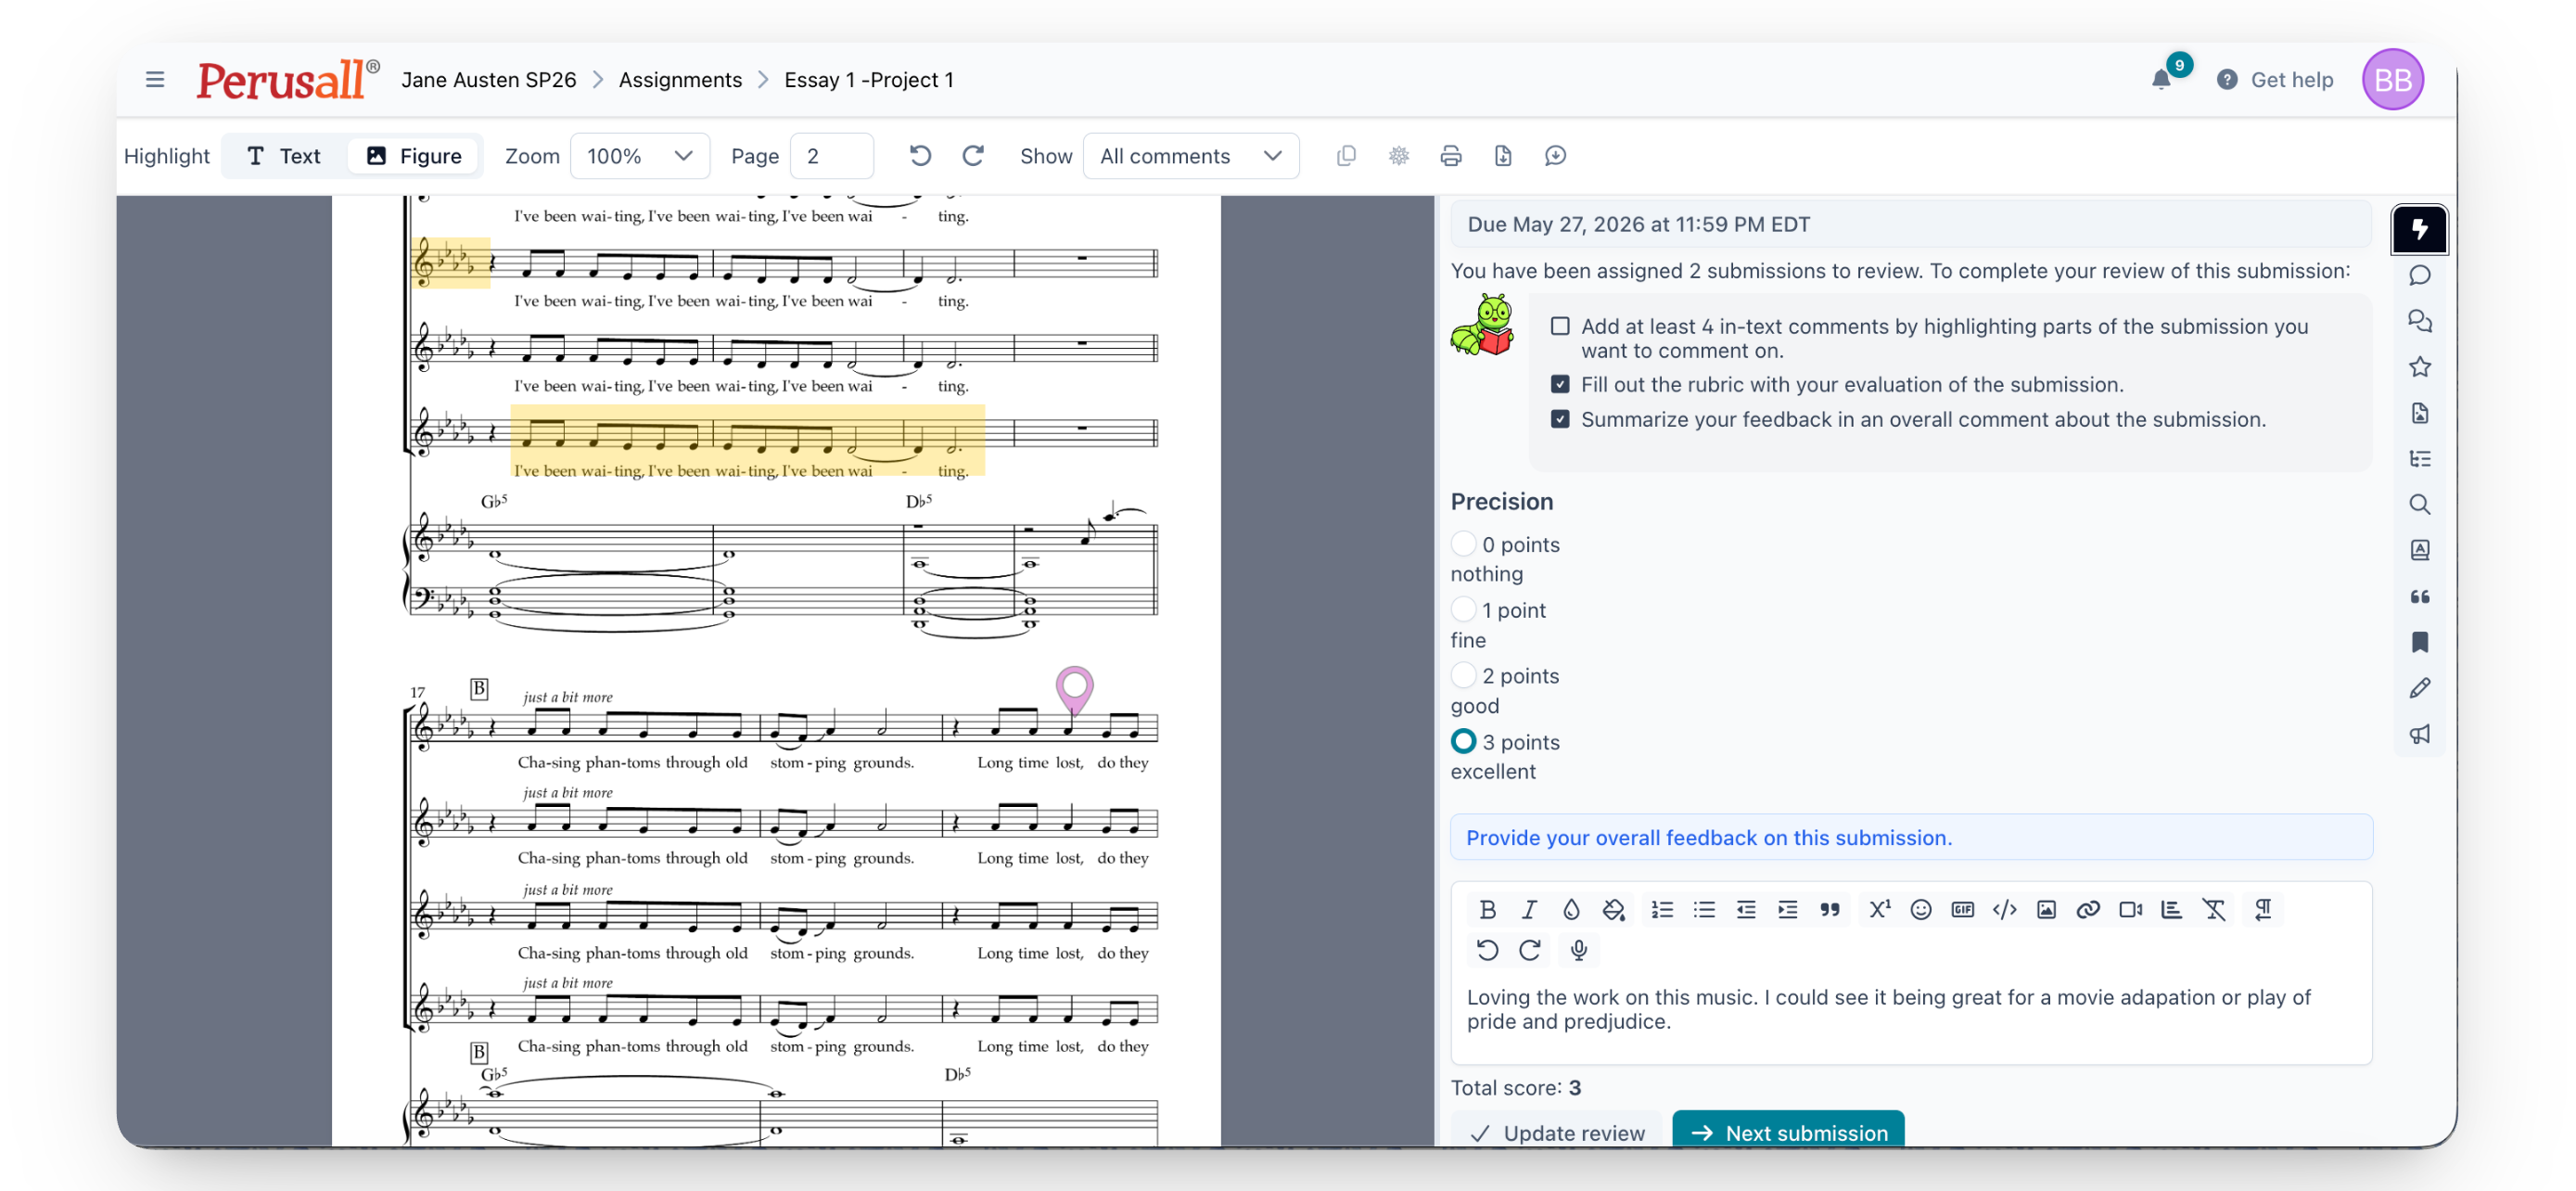Increase indent in feedback editor
The image size is (2576, 1191).
[x=1788, y=909]
